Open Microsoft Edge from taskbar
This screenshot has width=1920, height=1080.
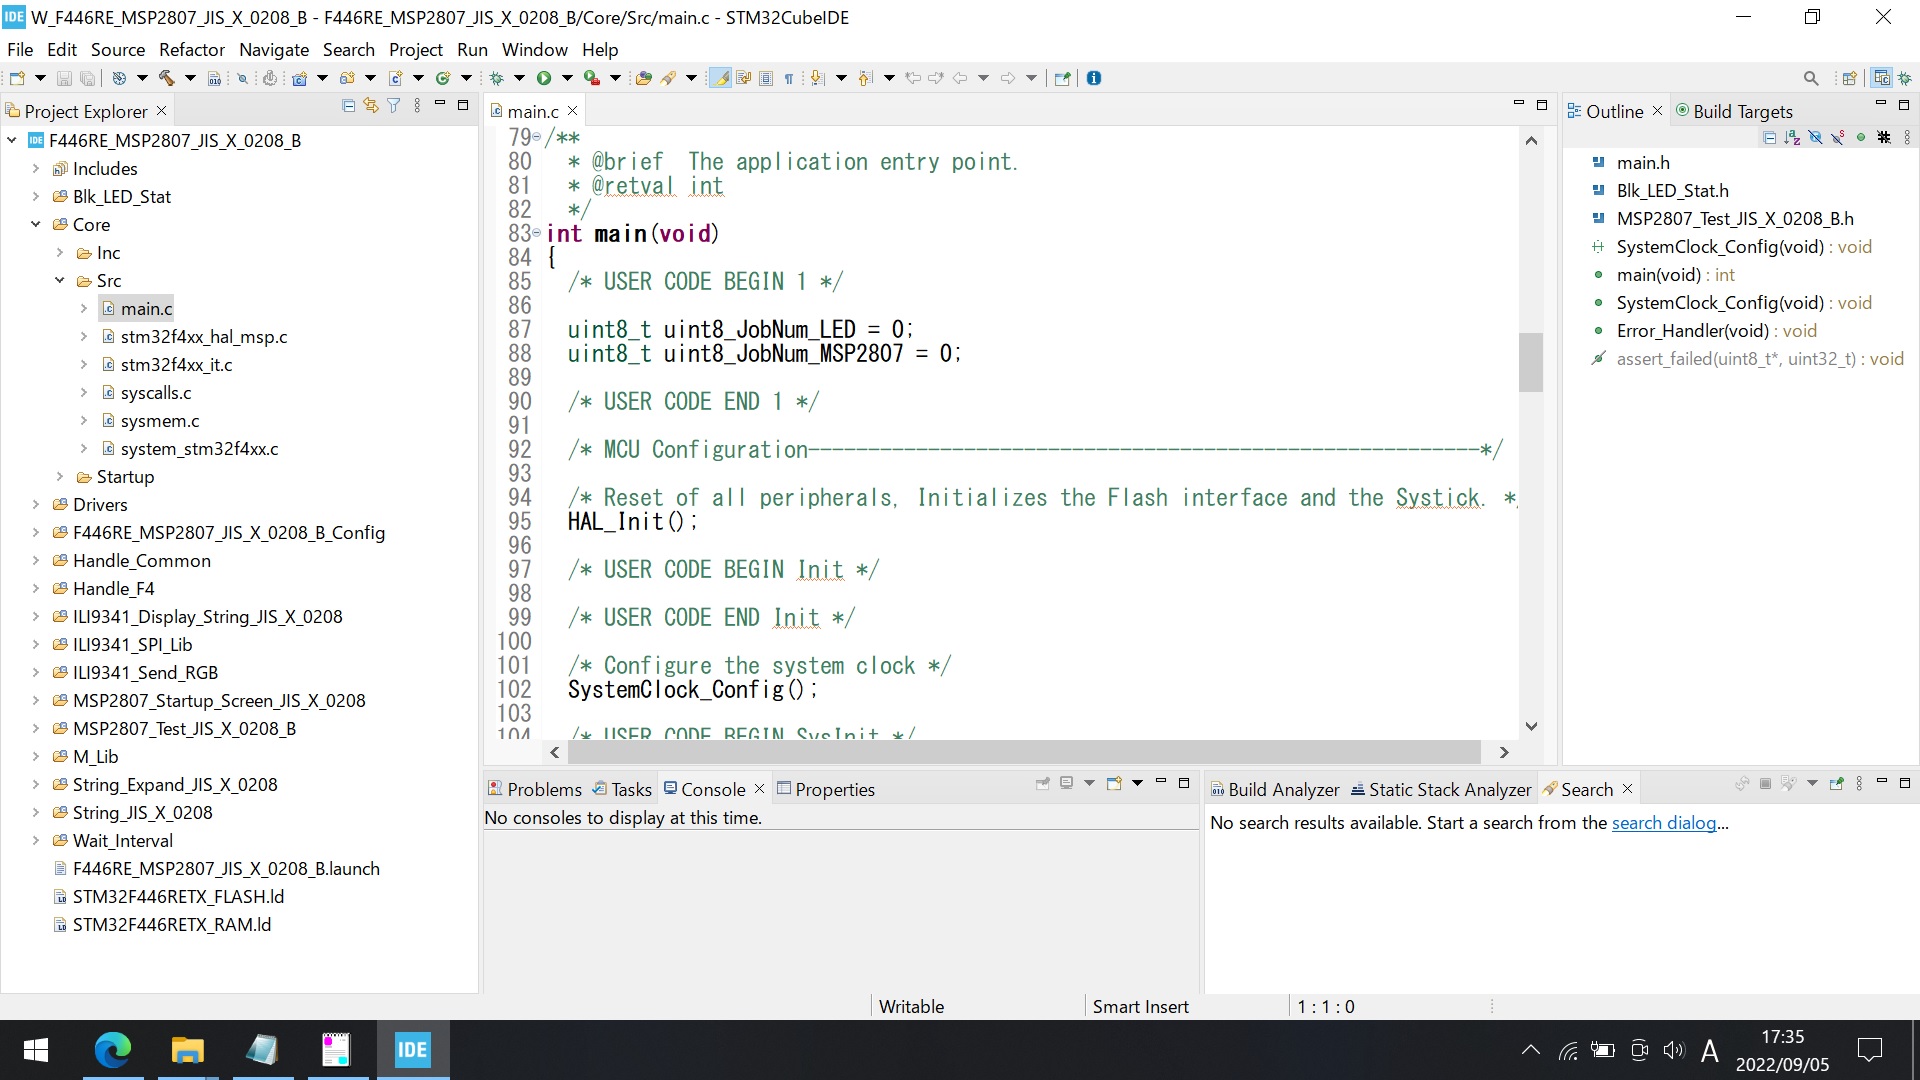112,1050
